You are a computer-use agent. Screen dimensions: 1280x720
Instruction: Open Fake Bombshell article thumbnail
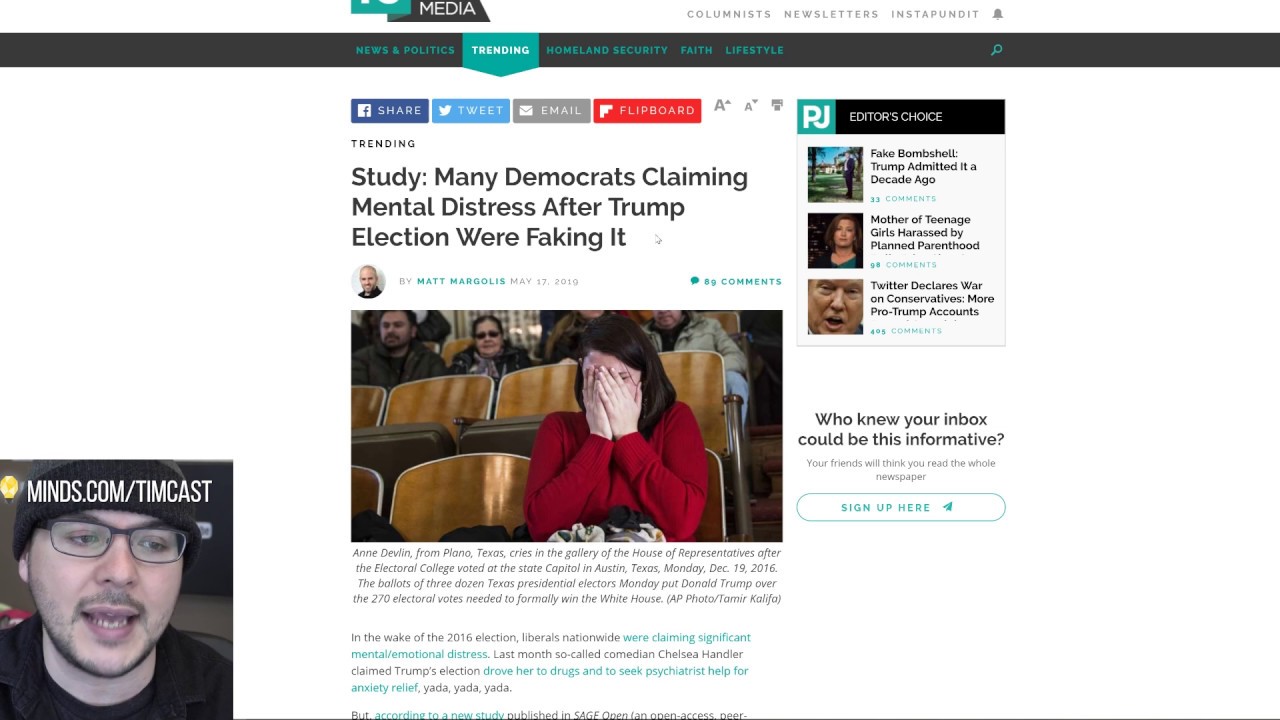click(x=835, y=174)
